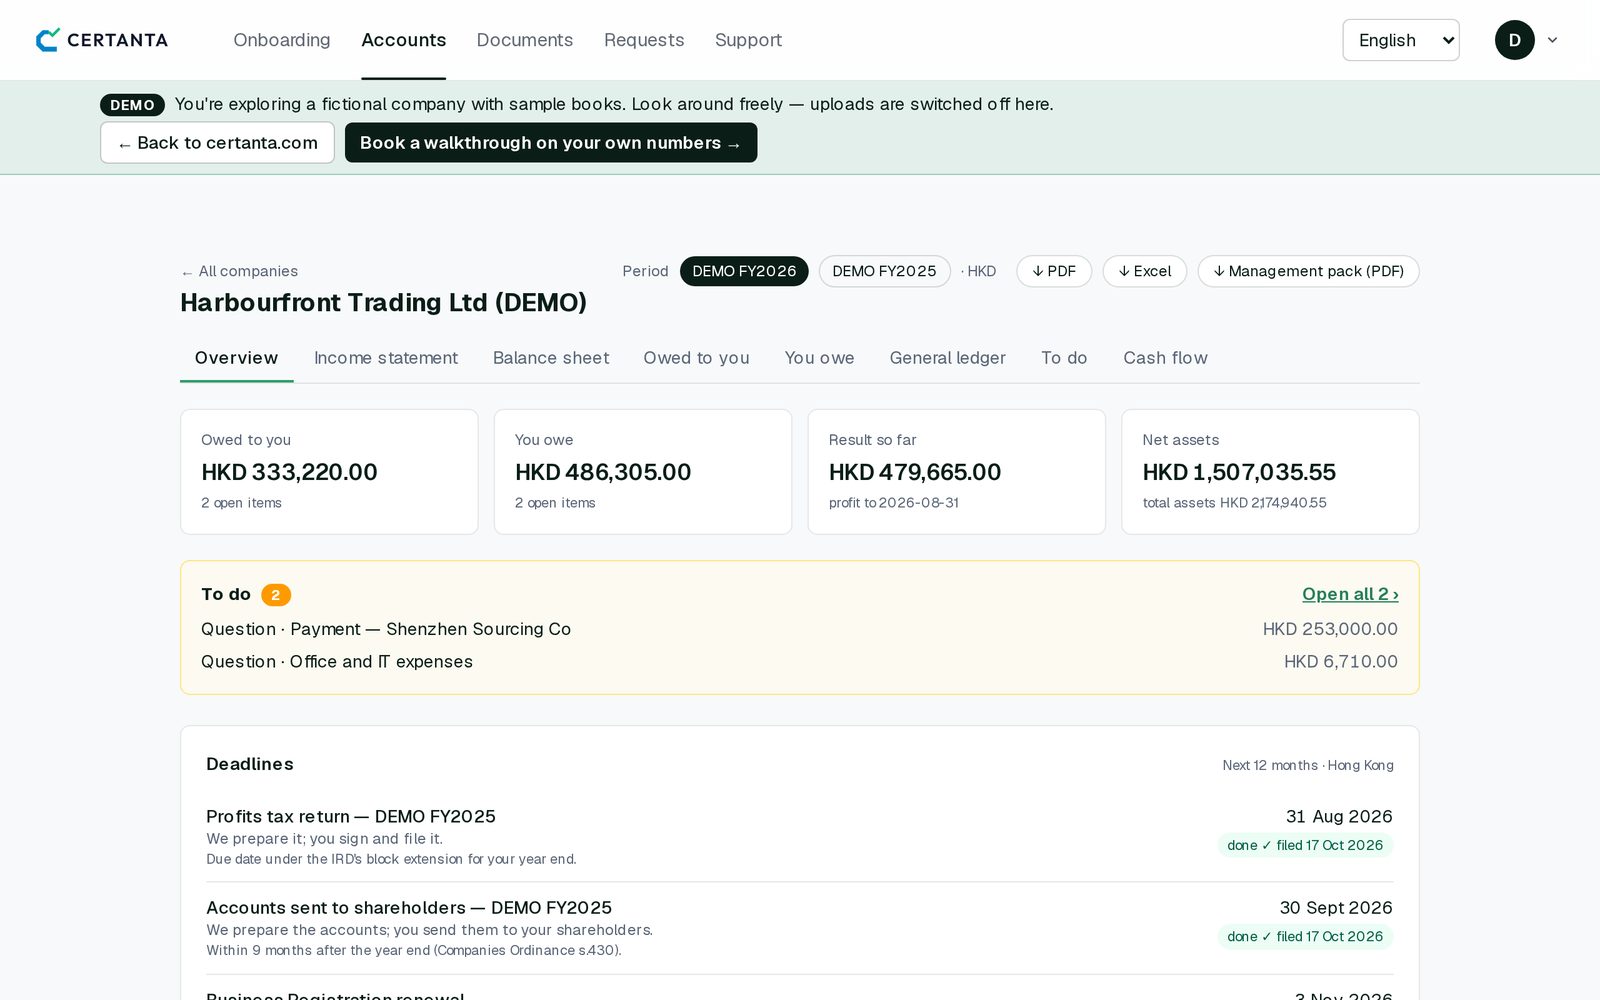
Task: Open the Owed to you summary card
Action: point(329,472)
